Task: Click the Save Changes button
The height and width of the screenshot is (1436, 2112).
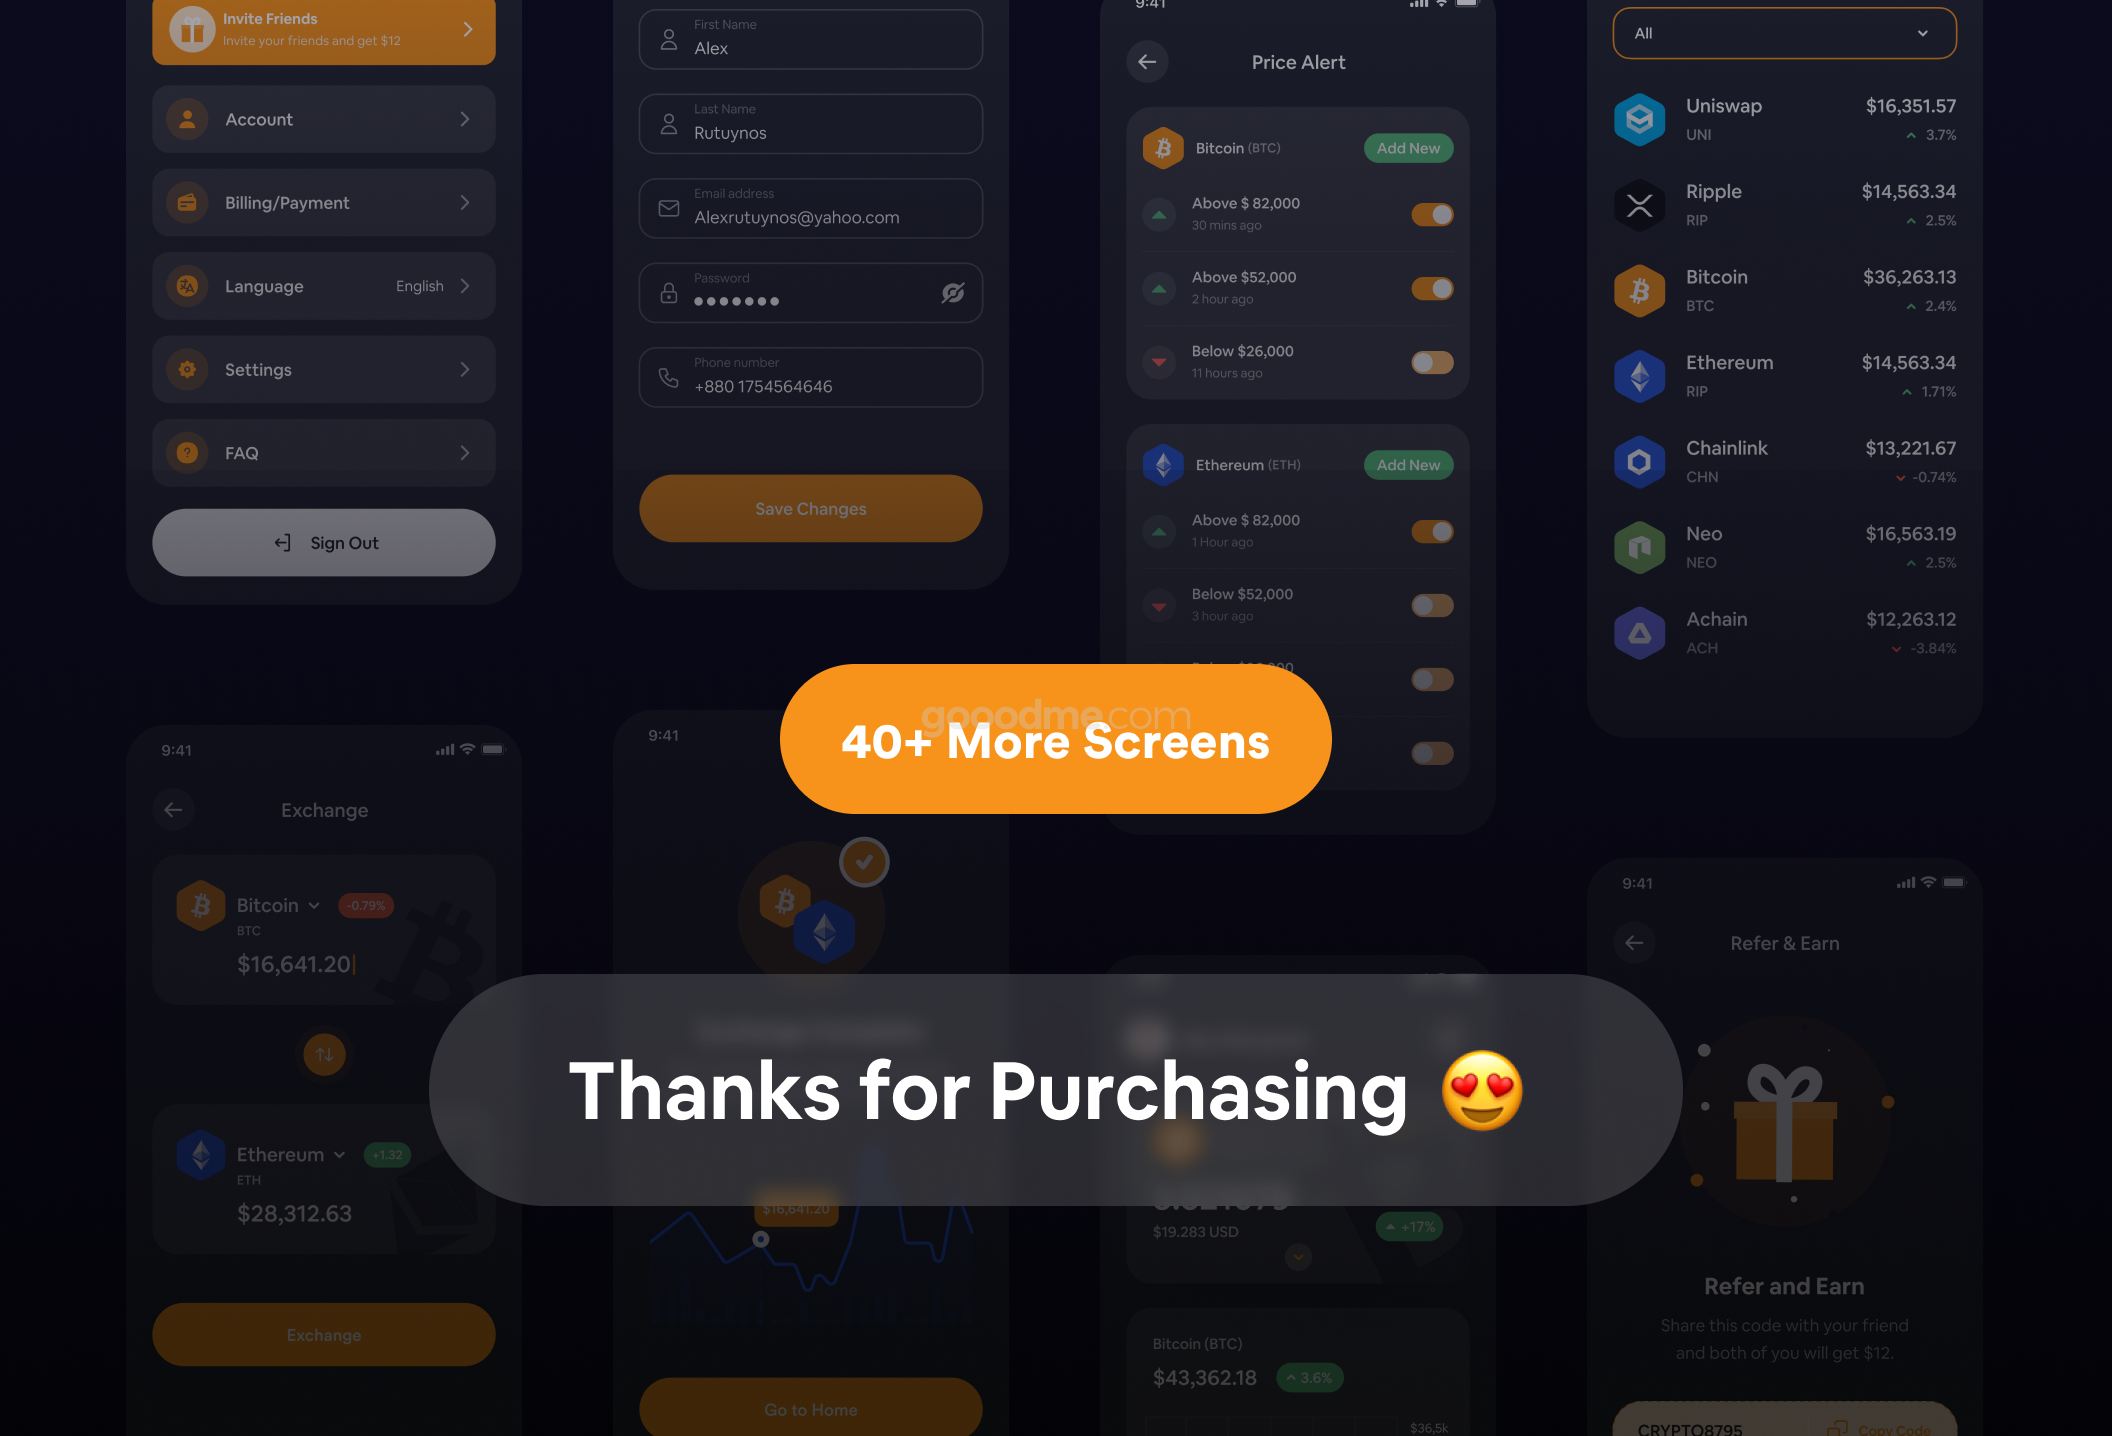Action: 809,508
